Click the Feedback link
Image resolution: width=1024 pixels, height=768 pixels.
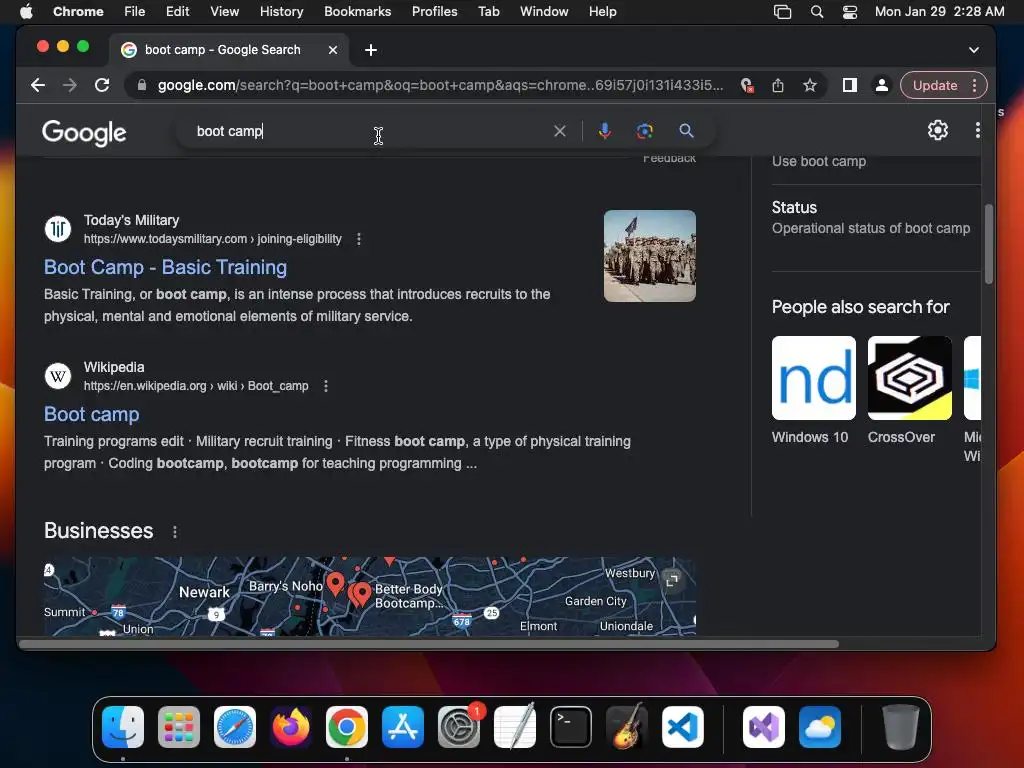pyautogui.click(x=669, y=159)
